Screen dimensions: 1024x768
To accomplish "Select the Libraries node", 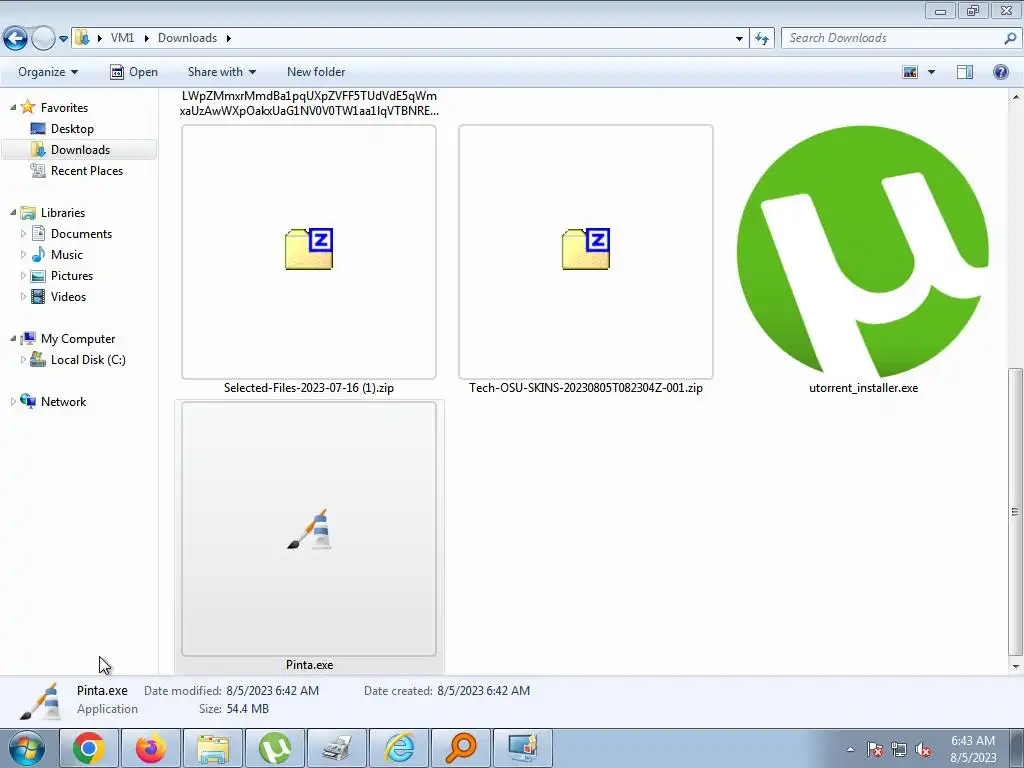I will [x=63, y=213].
